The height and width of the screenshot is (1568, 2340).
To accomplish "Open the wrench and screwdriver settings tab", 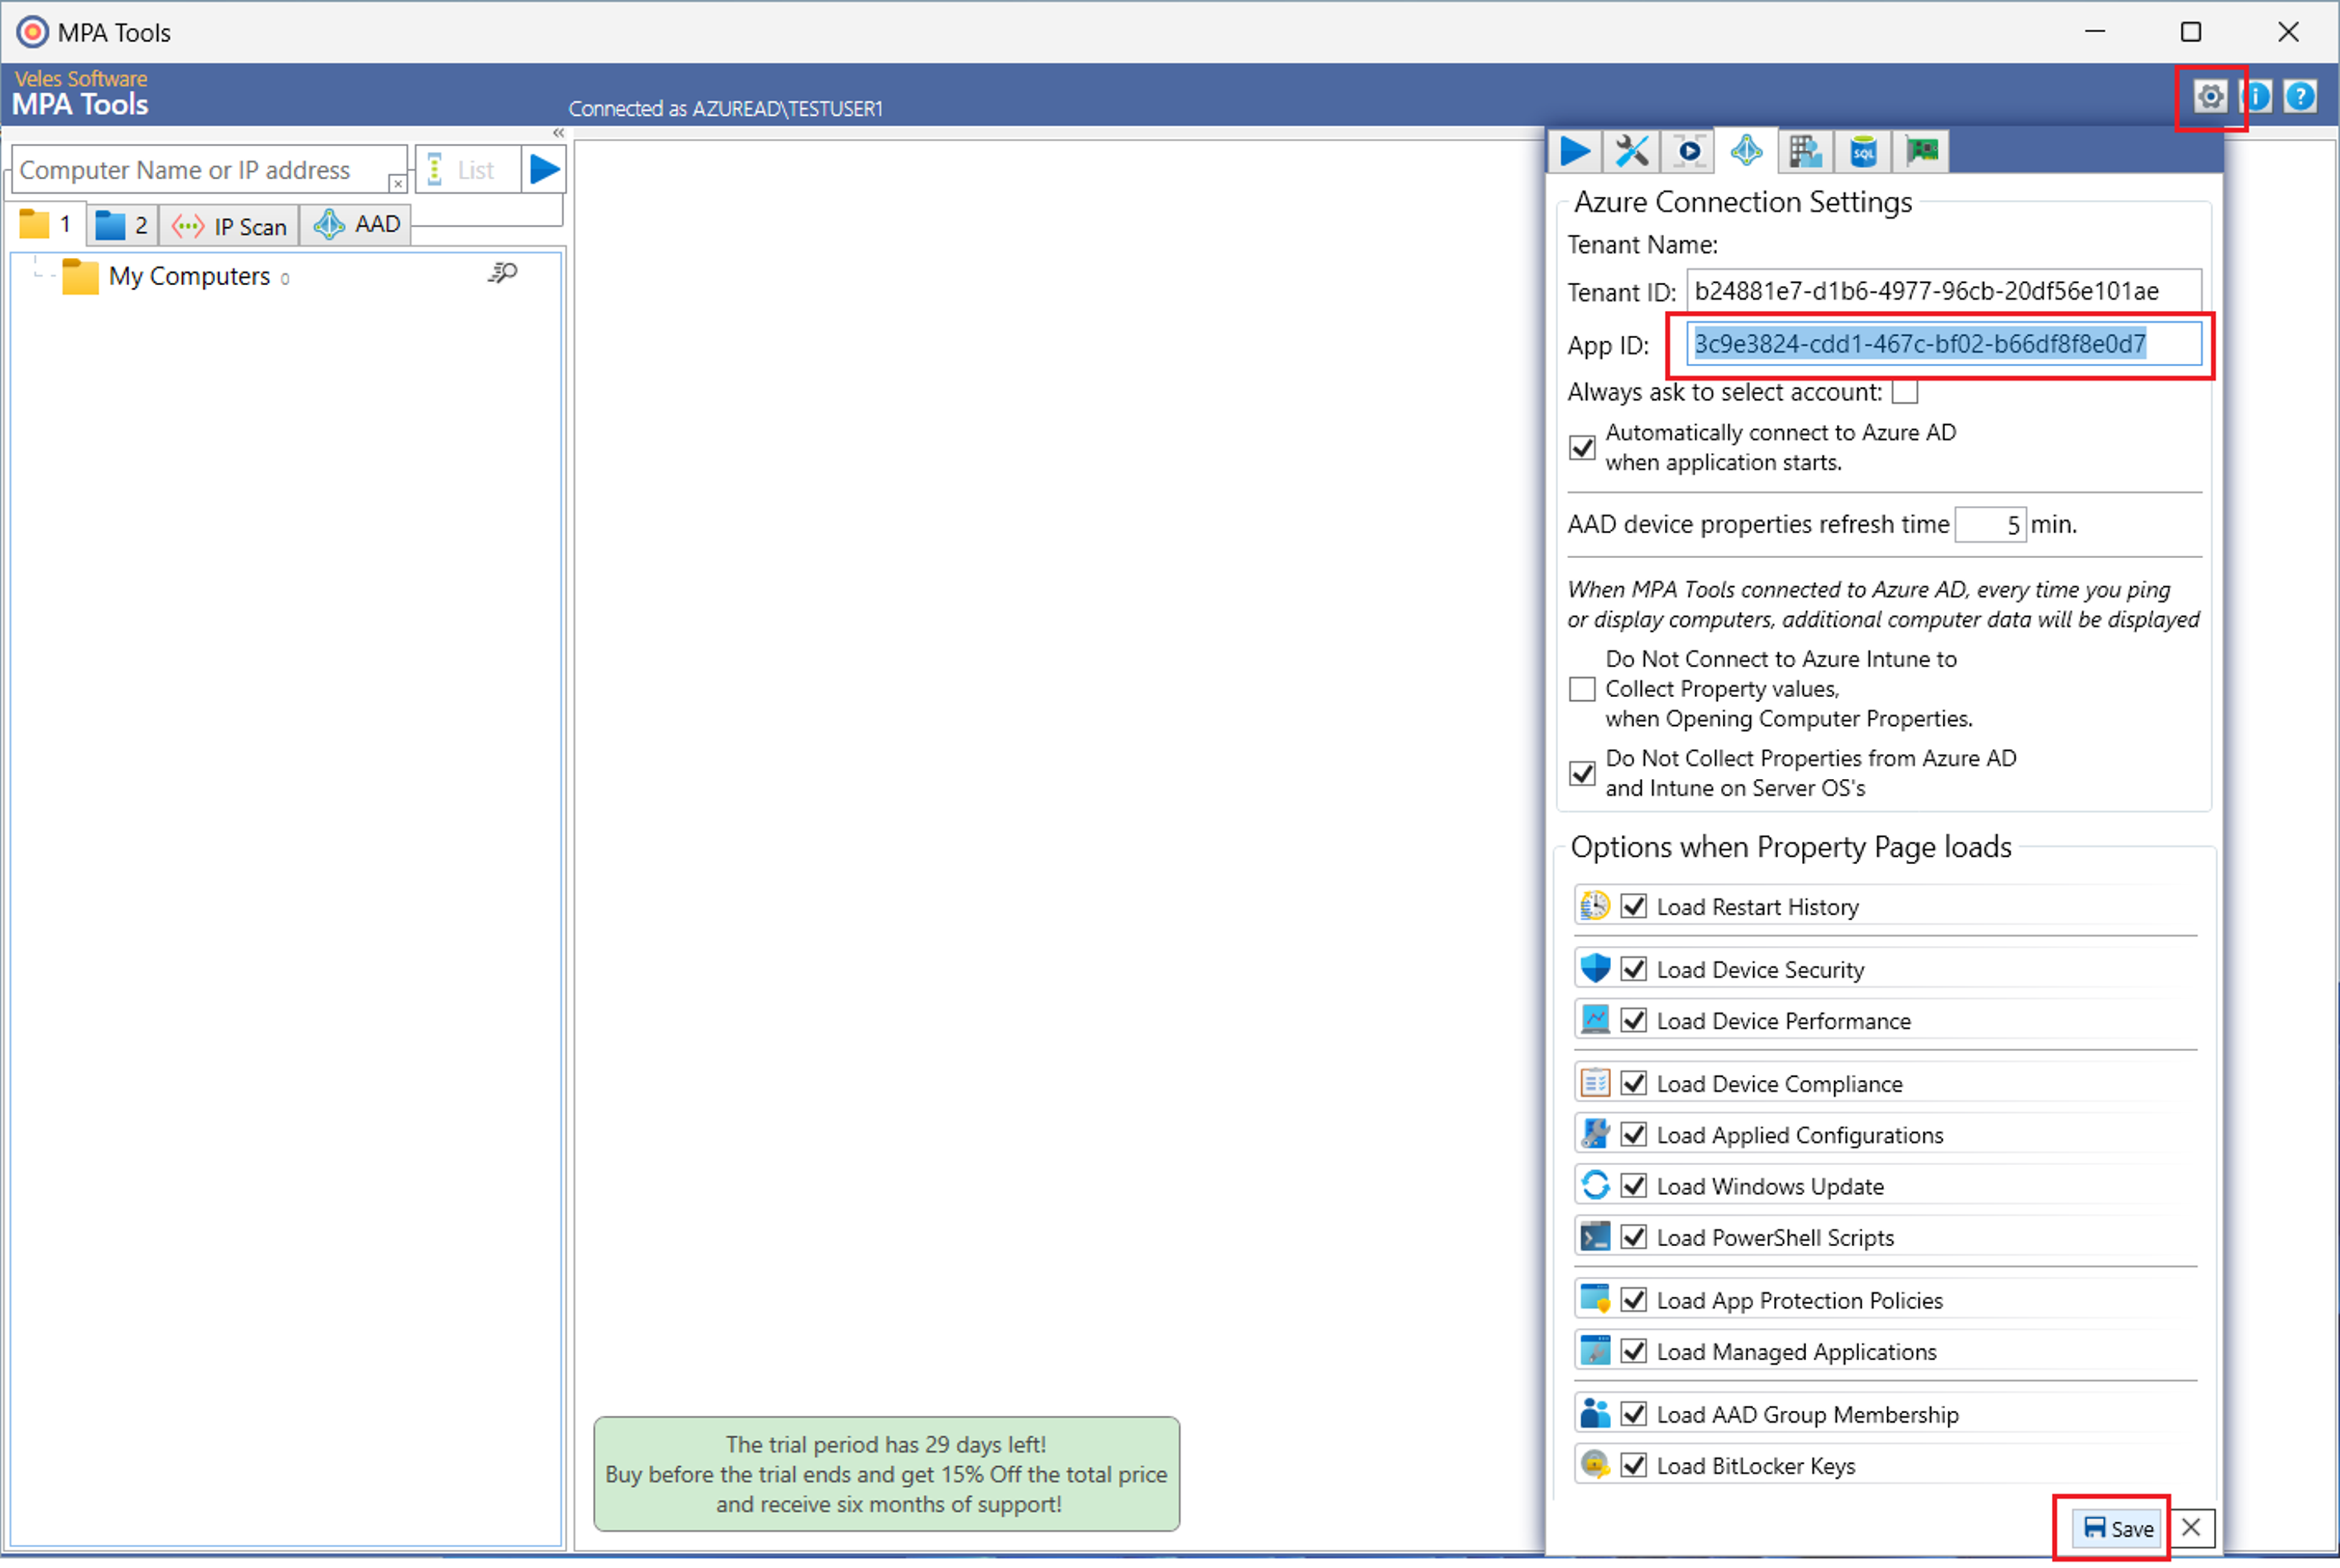I will (1632, 151).
